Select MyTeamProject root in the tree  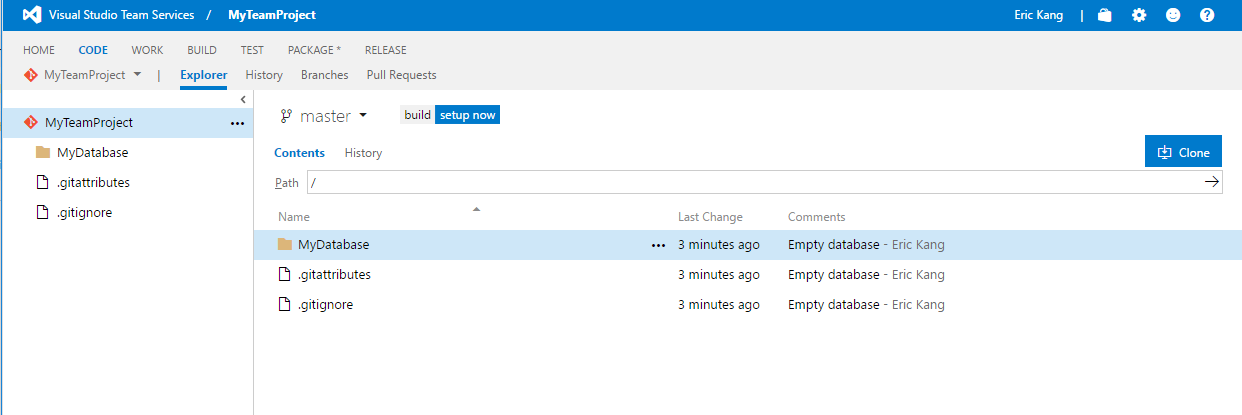click(x=126, y=123)
